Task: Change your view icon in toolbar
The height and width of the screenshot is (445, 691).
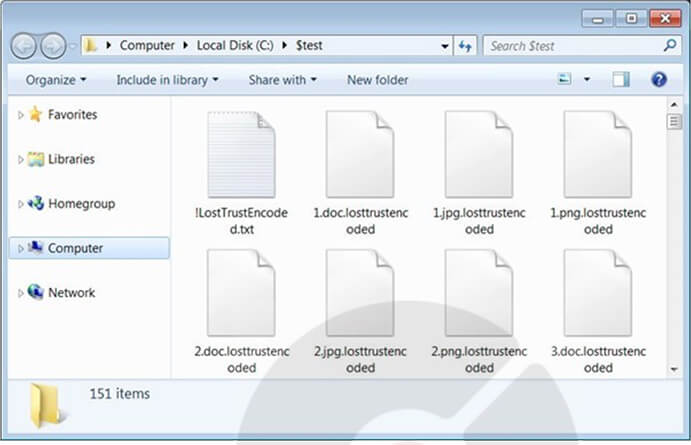Action: coord(565,79)
